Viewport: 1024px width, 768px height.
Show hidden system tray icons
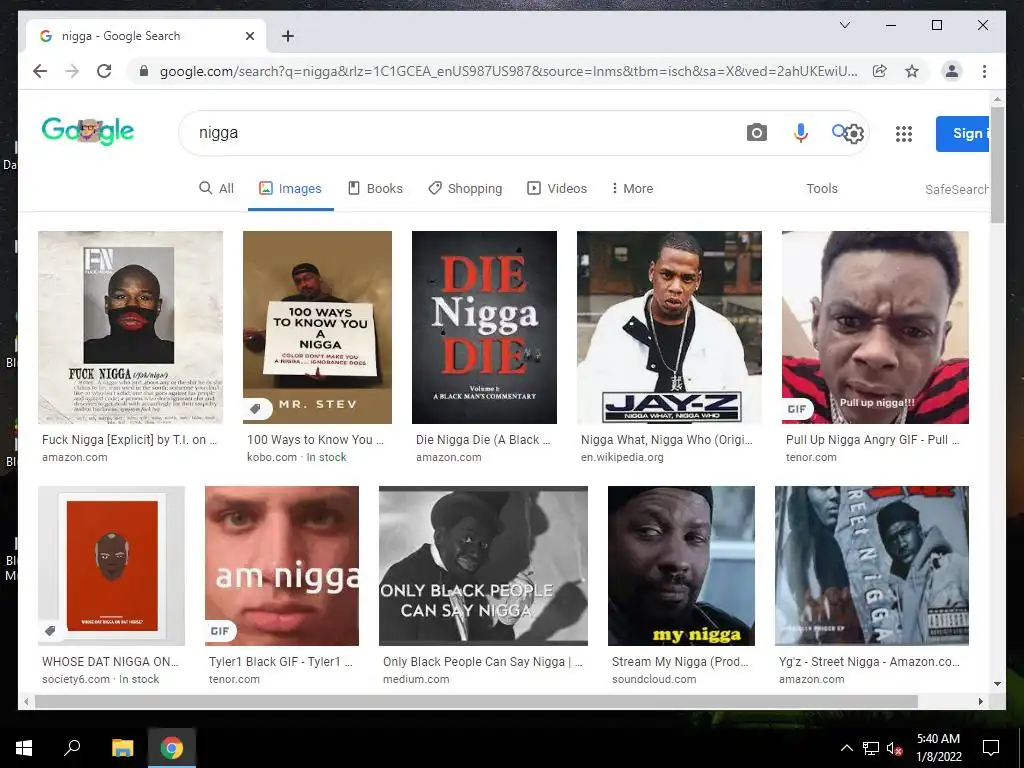846,748
